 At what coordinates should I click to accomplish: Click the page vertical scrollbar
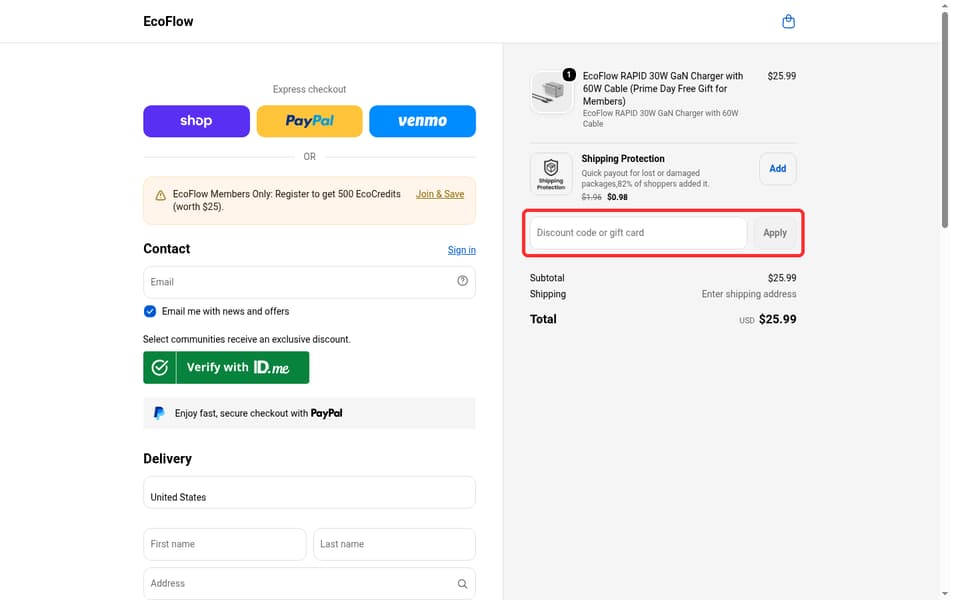click(x=945, y=119)
